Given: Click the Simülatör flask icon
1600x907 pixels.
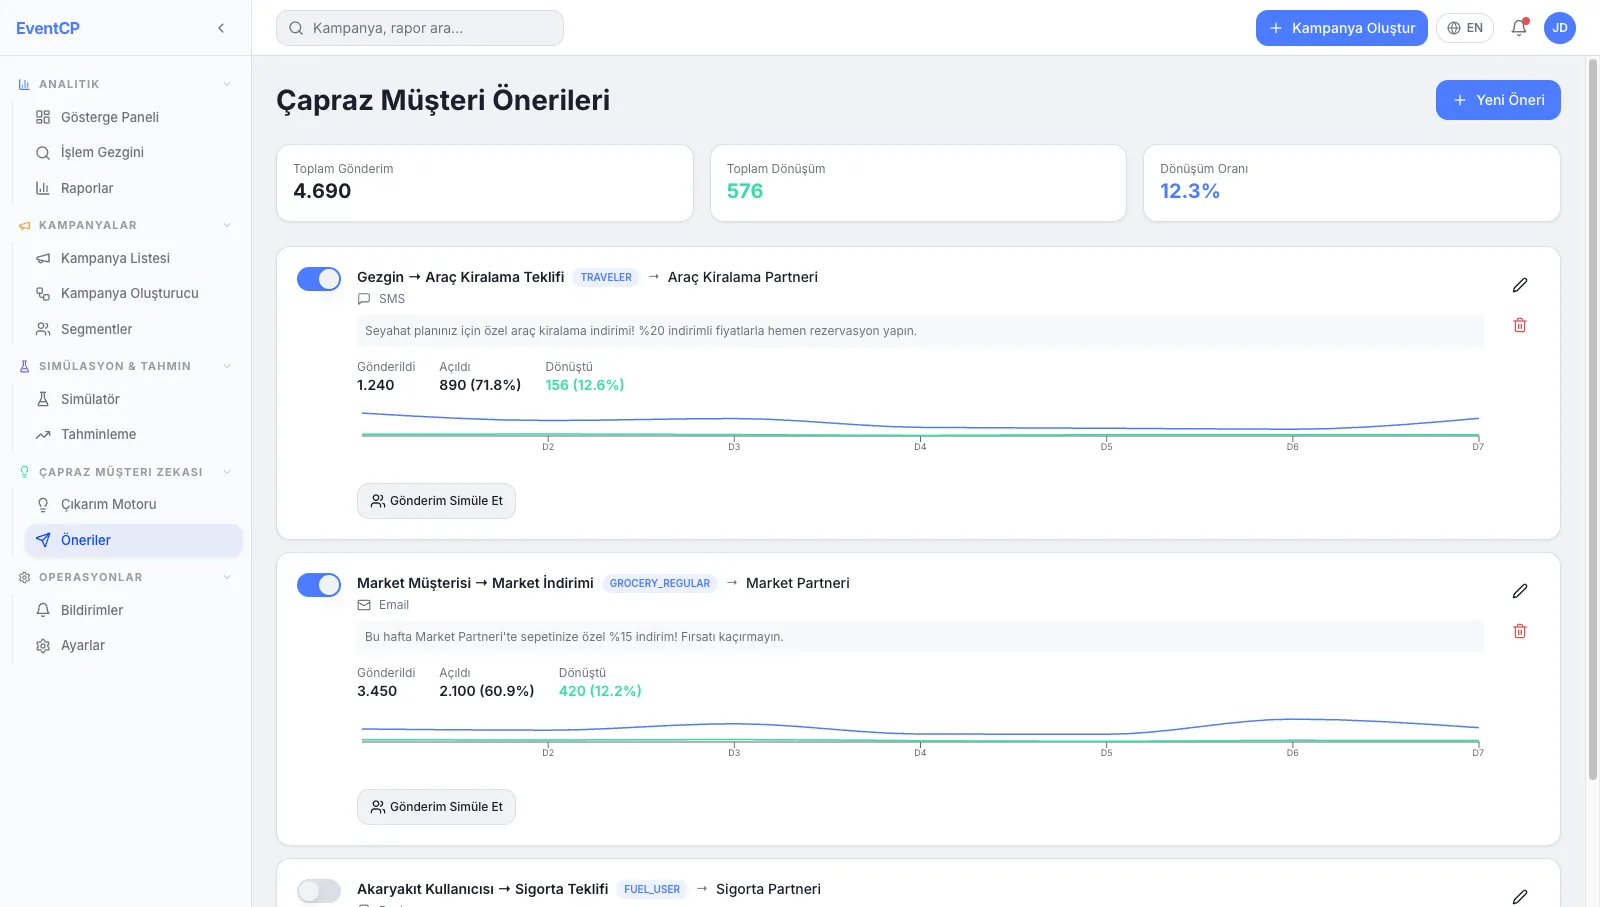Looking at the screenshot, I should pyautogui.click(x=43, y=399).
